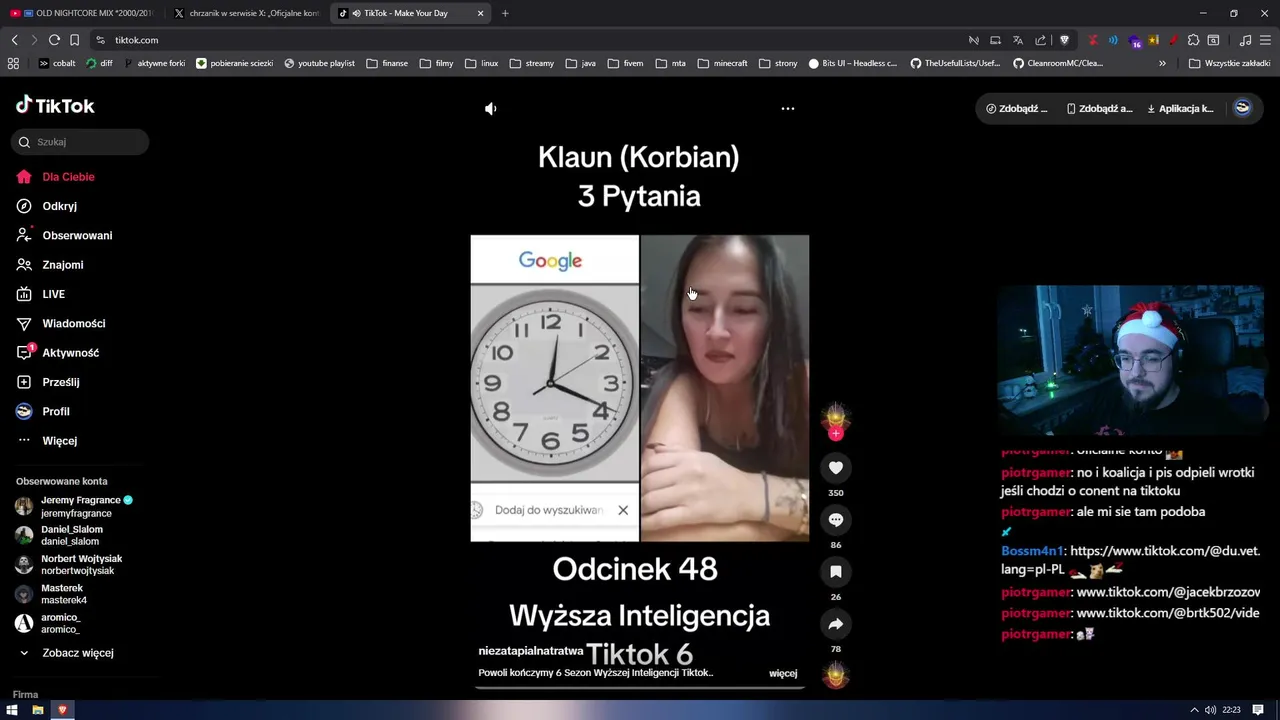Image resolution: width=1280 pixels, height=720 pixels.
Task: Open the spinning sound disc below share
Action: coord(836,676)
